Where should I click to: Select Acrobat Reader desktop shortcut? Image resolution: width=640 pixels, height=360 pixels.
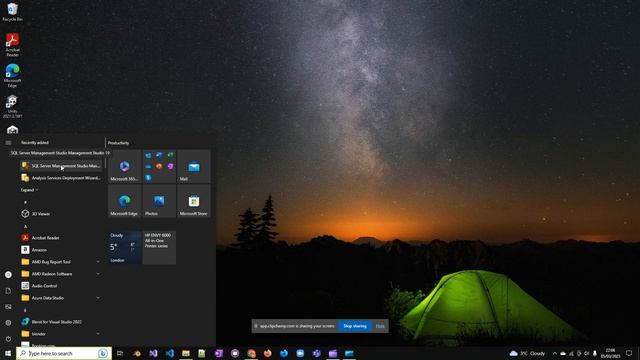[x=12, y=45]
